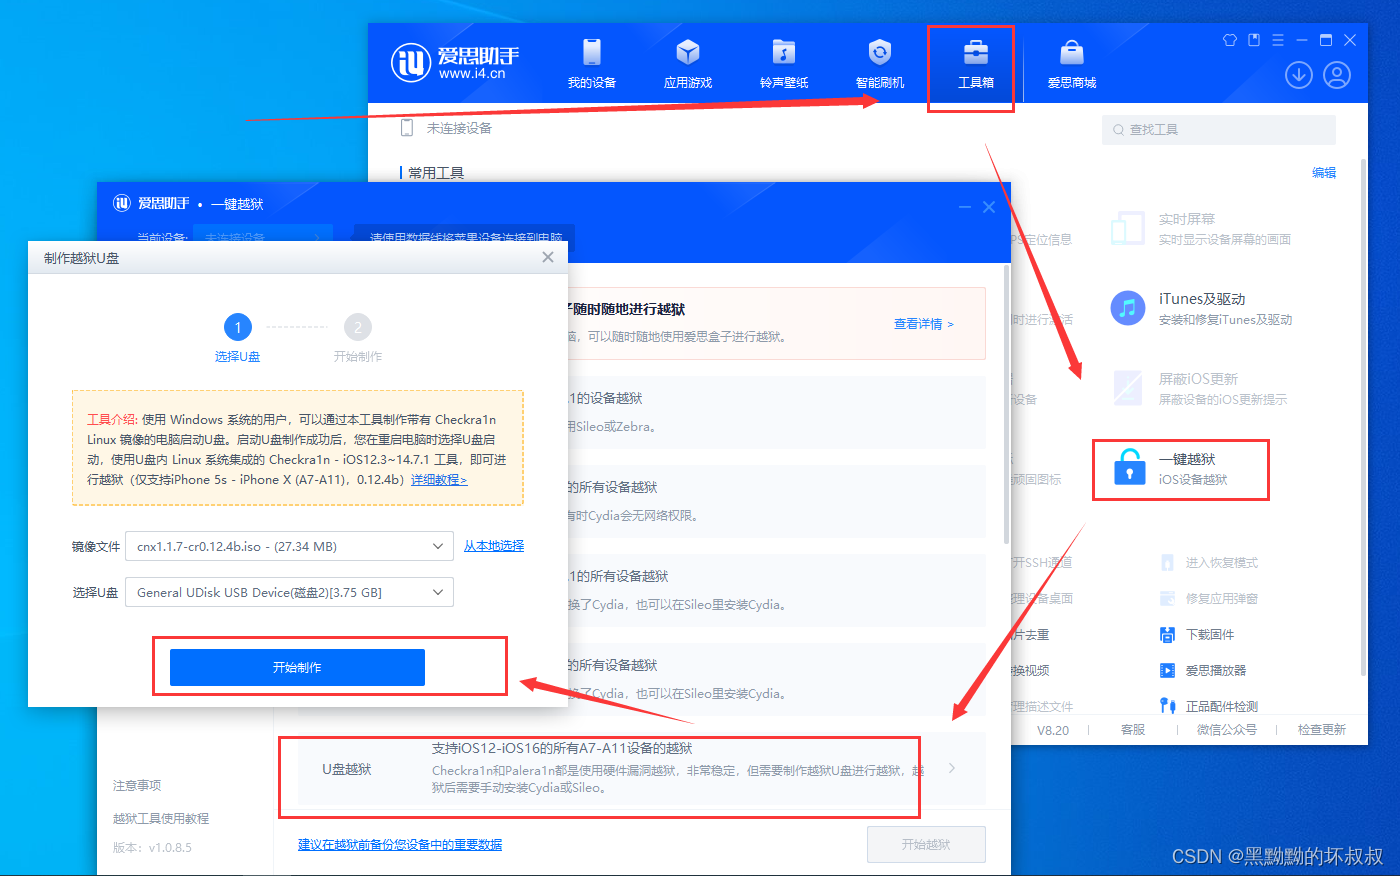Open the main menu hamburger icon
The width and height of the screenshot is (1400, 876).
[x=1278, y=40]
